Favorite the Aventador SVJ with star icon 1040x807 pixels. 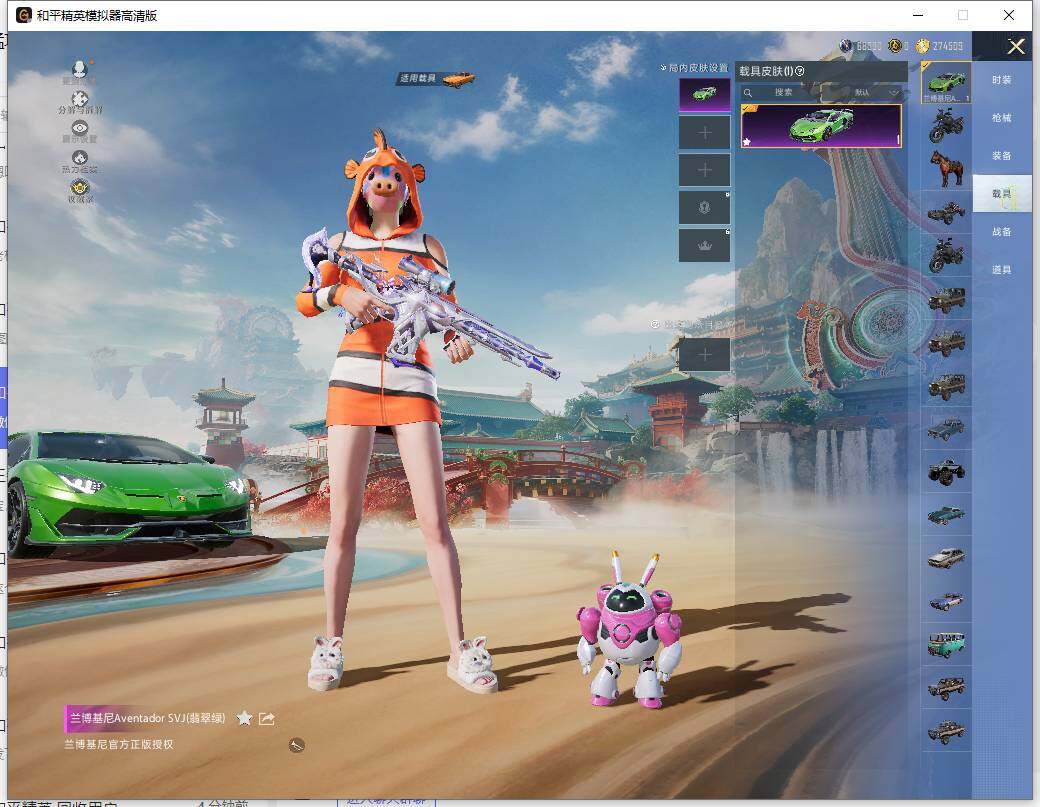tap(244, 718)
